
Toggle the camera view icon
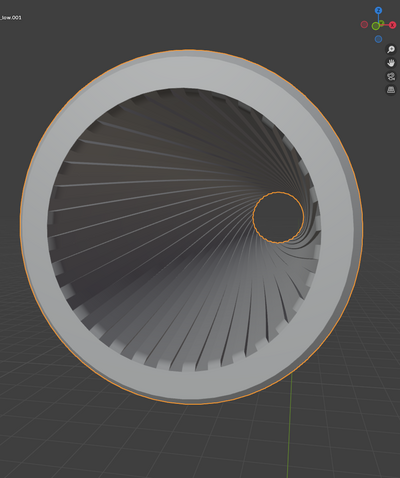391,76
